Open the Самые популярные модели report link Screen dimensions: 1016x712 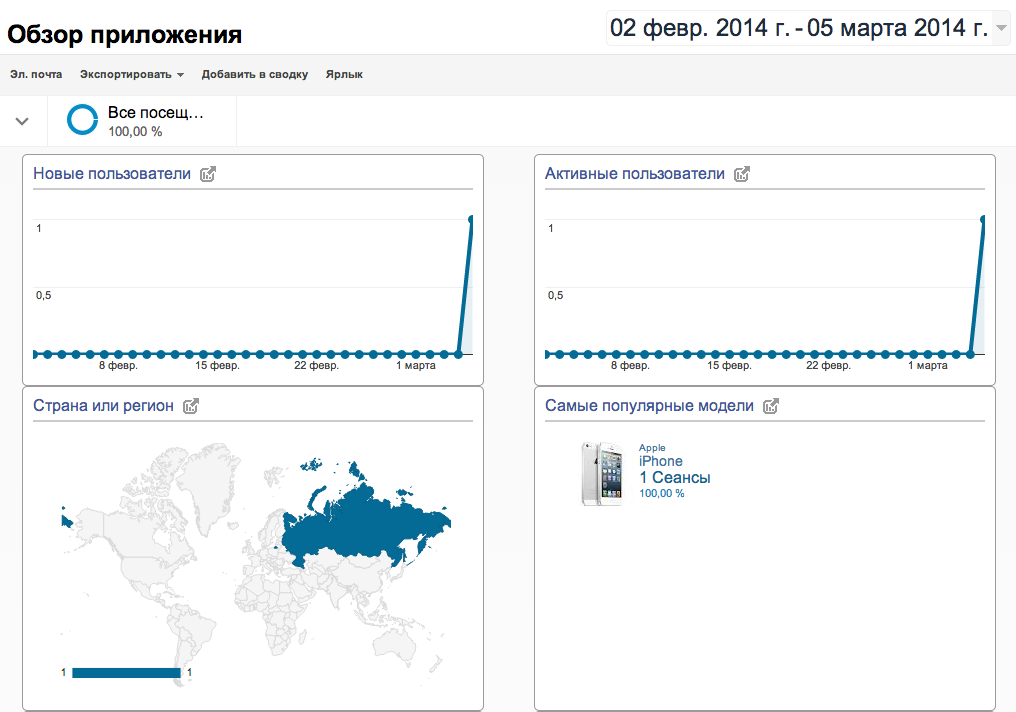pyautogui.click(x=649, y=406)
